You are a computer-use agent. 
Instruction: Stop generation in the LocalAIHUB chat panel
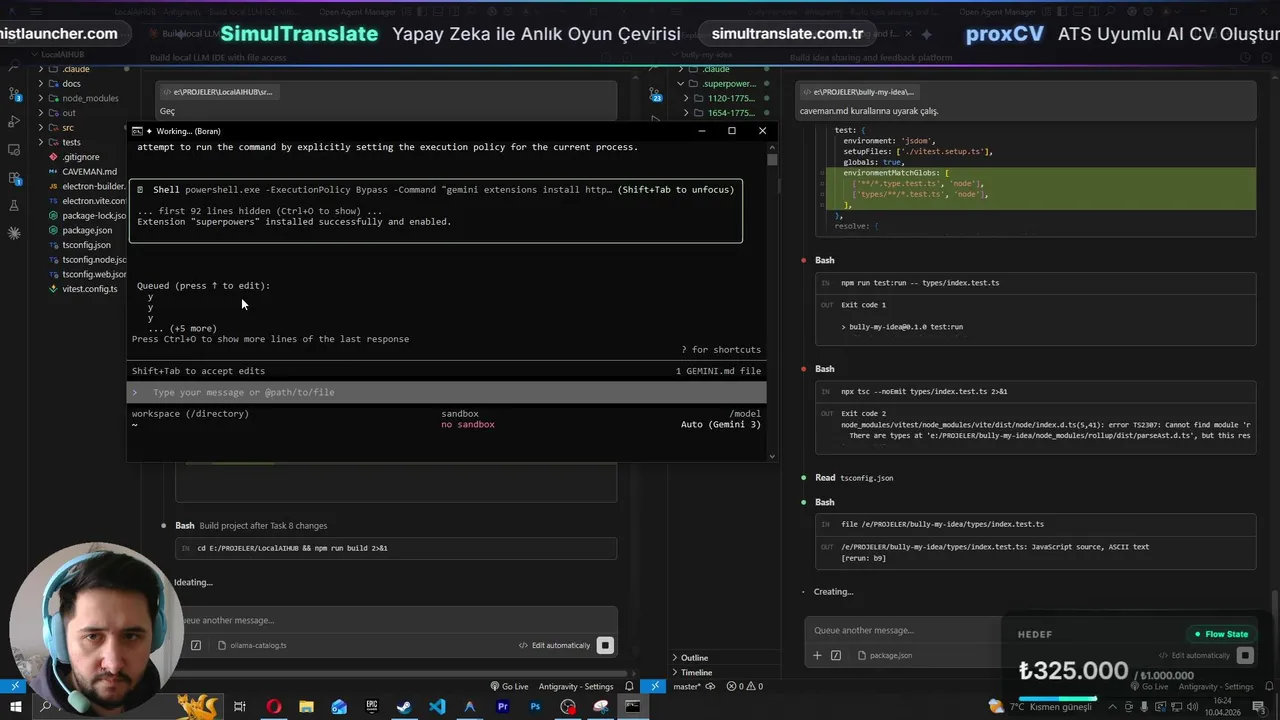point(605,645)
